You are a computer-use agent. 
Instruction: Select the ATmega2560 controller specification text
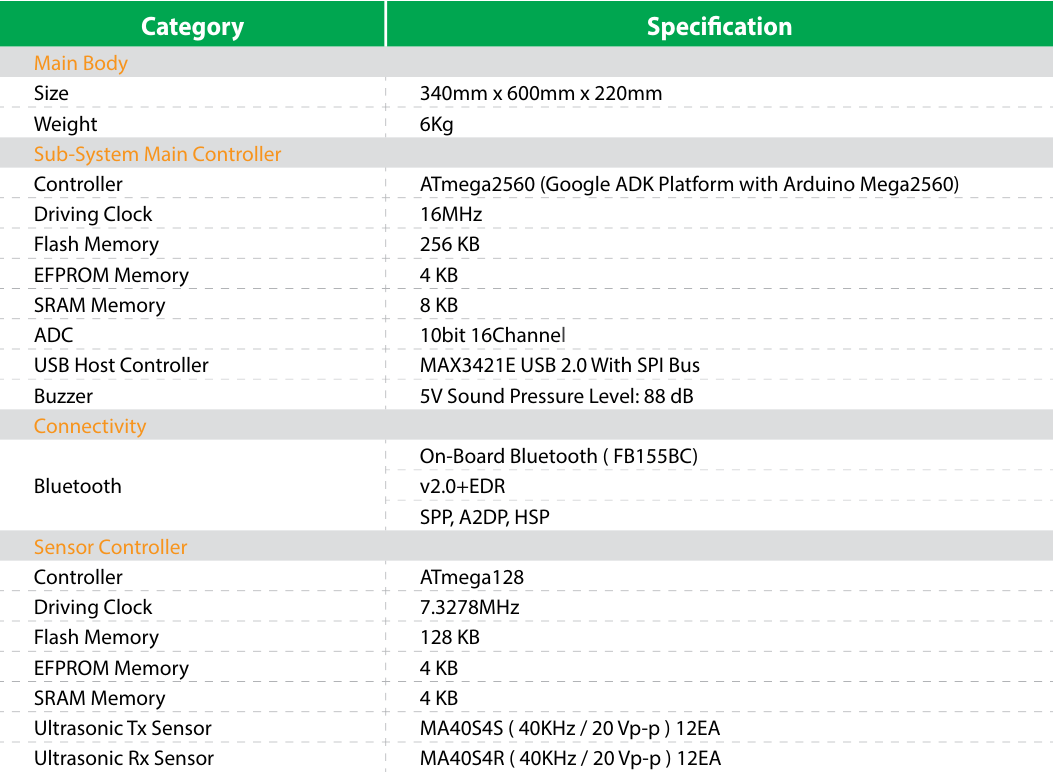[690, 185]
